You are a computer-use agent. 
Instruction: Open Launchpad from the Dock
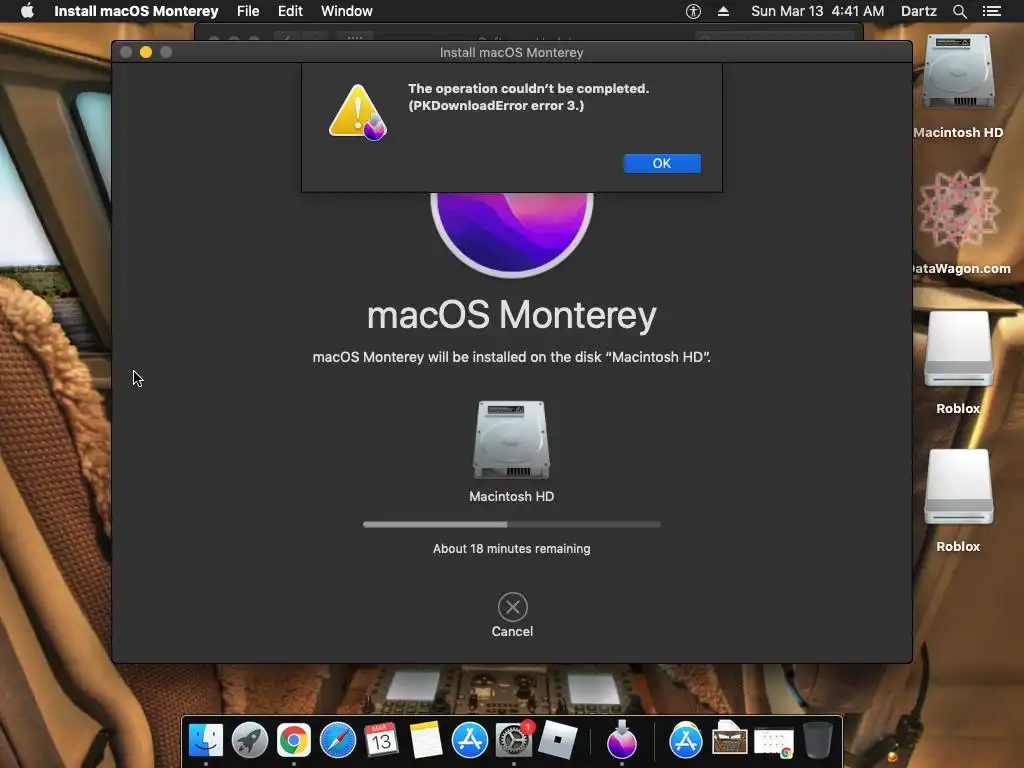(249, 740)
